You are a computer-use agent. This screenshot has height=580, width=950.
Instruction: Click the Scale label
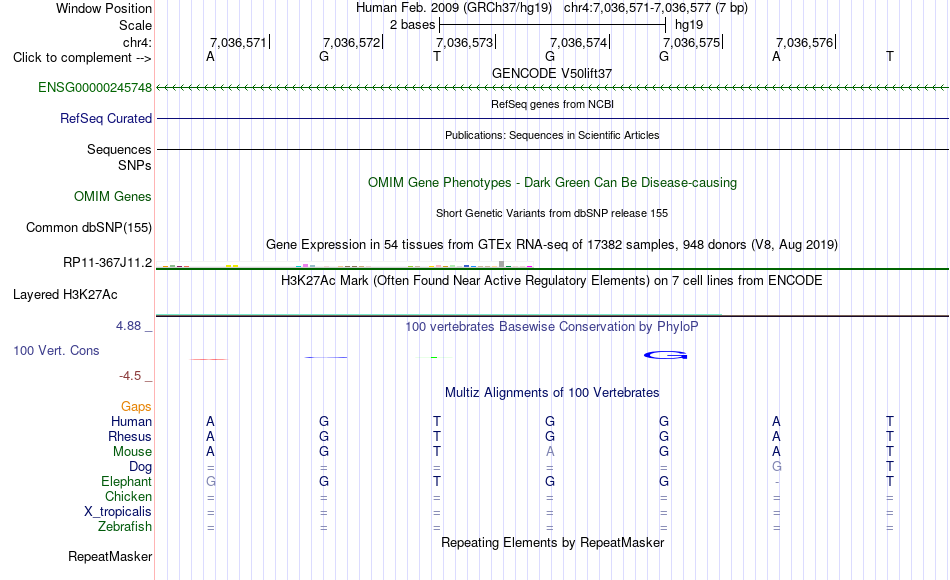tap(136, 25)
